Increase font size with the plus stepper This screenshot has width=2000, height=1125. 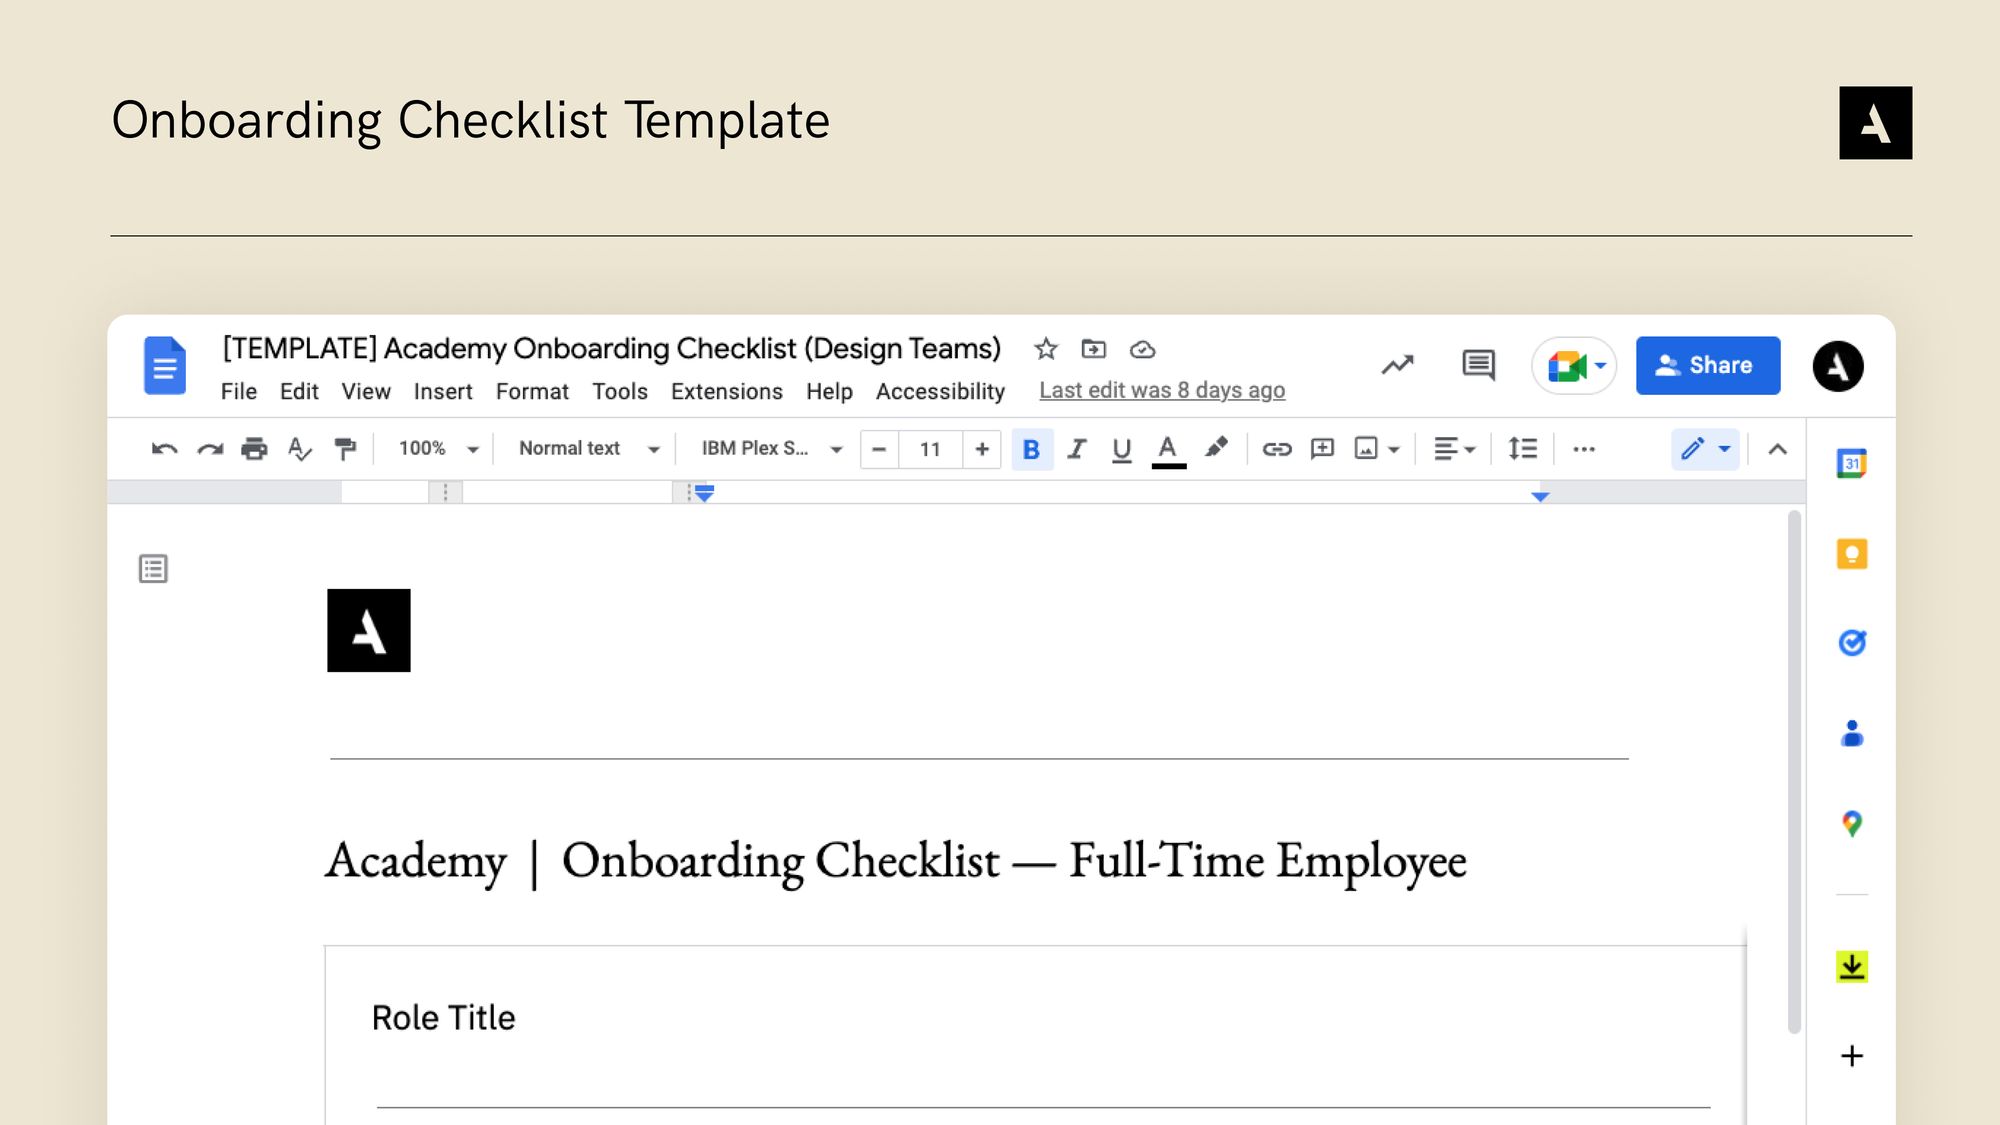click(x=982, y=449)
